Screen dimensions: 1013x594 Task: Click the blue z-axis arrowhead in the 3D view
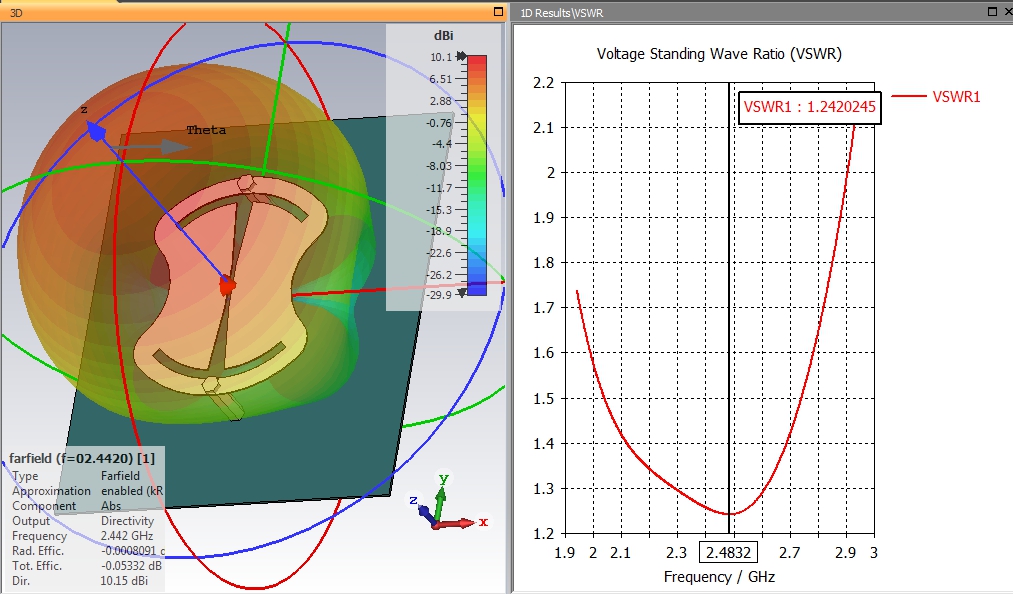96,132
